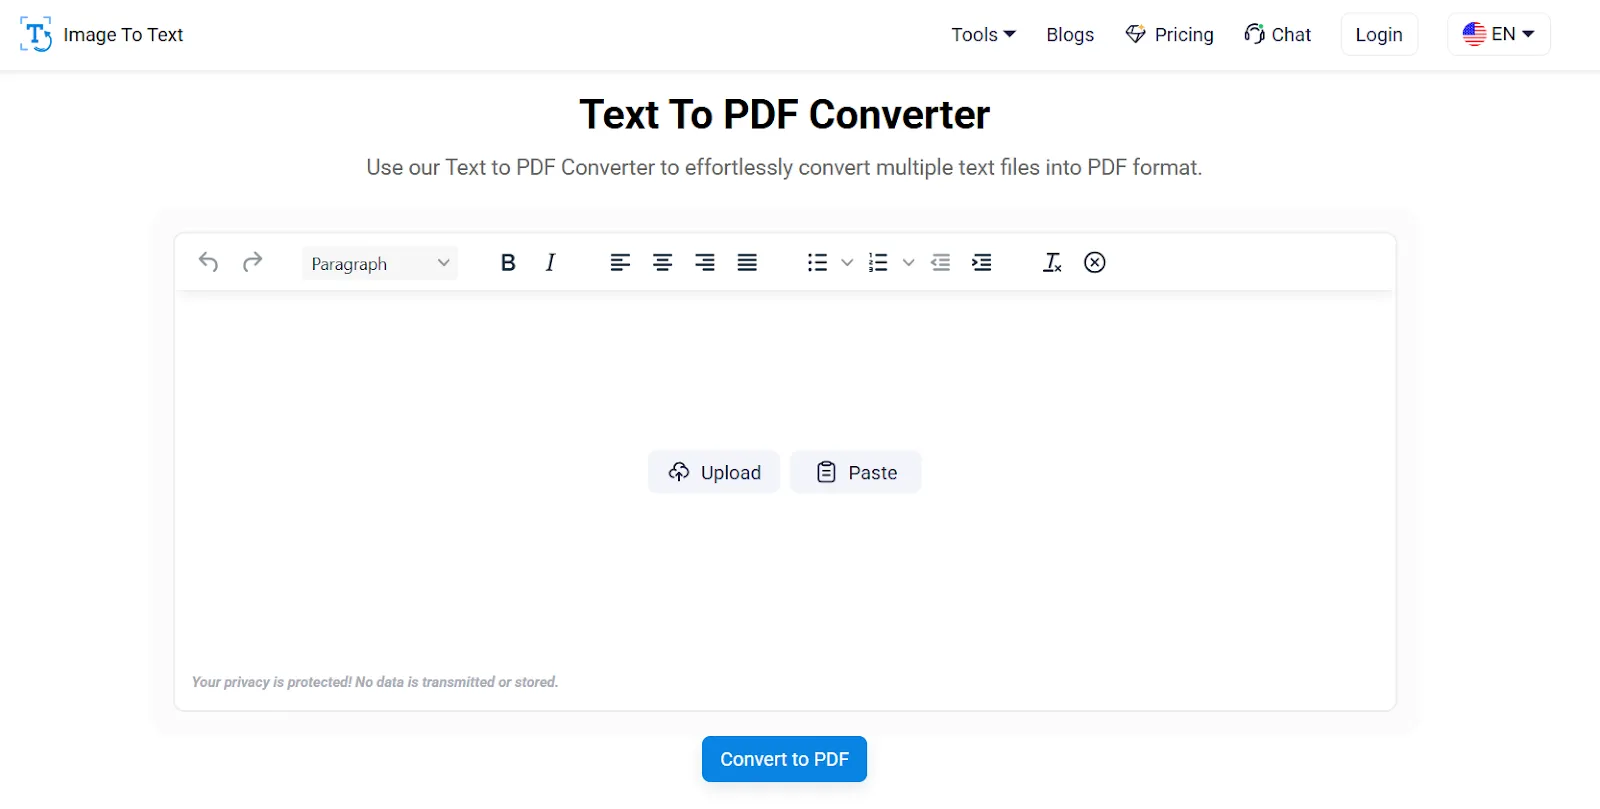The height and width of the screenshot is (809, 1600).
Task: Open the Tools menu
Action: (983, 35)
